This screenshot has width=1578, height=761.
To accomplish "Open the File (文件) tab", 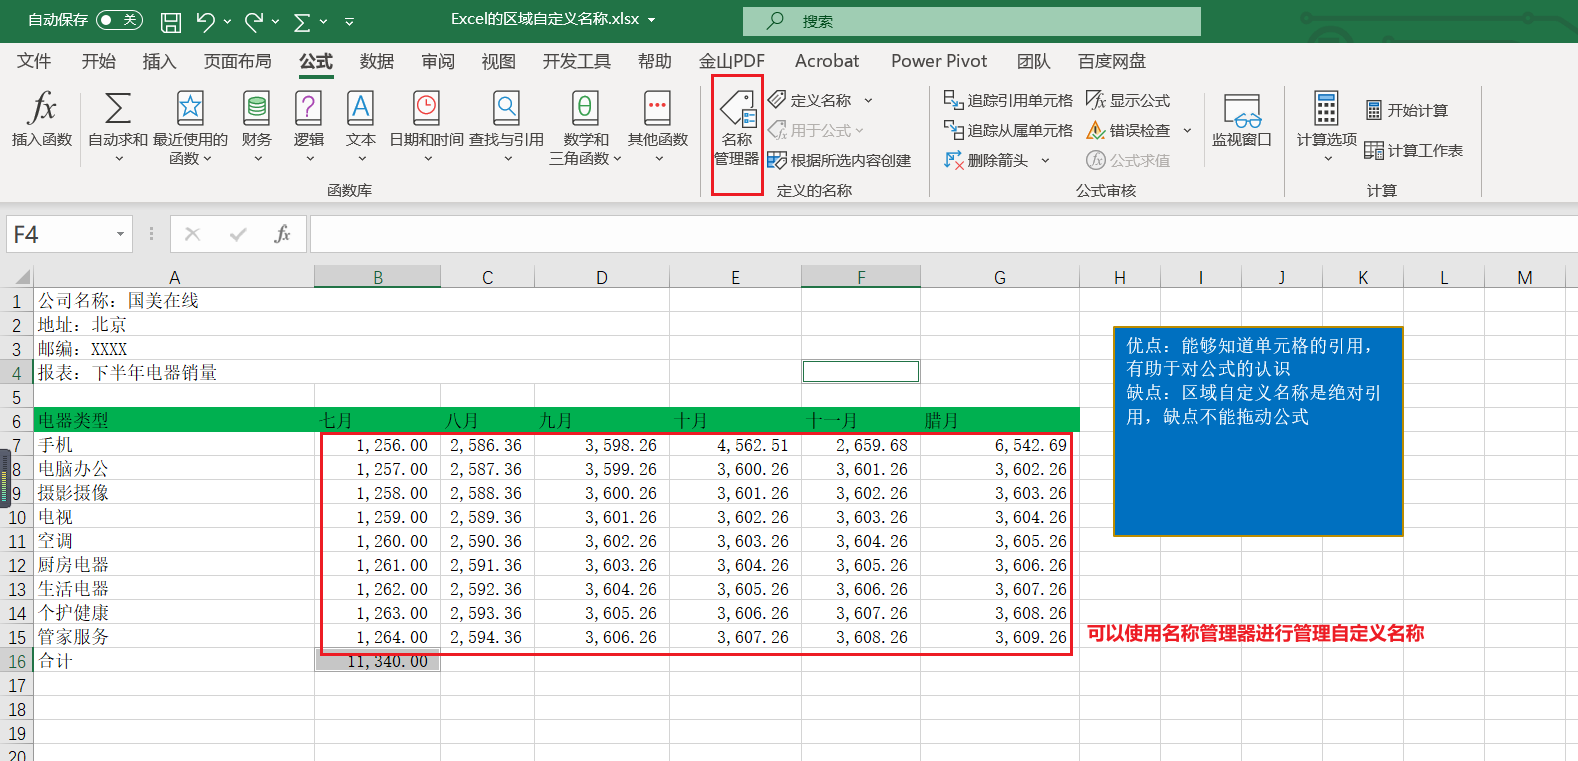I will [x=34, y=61].
